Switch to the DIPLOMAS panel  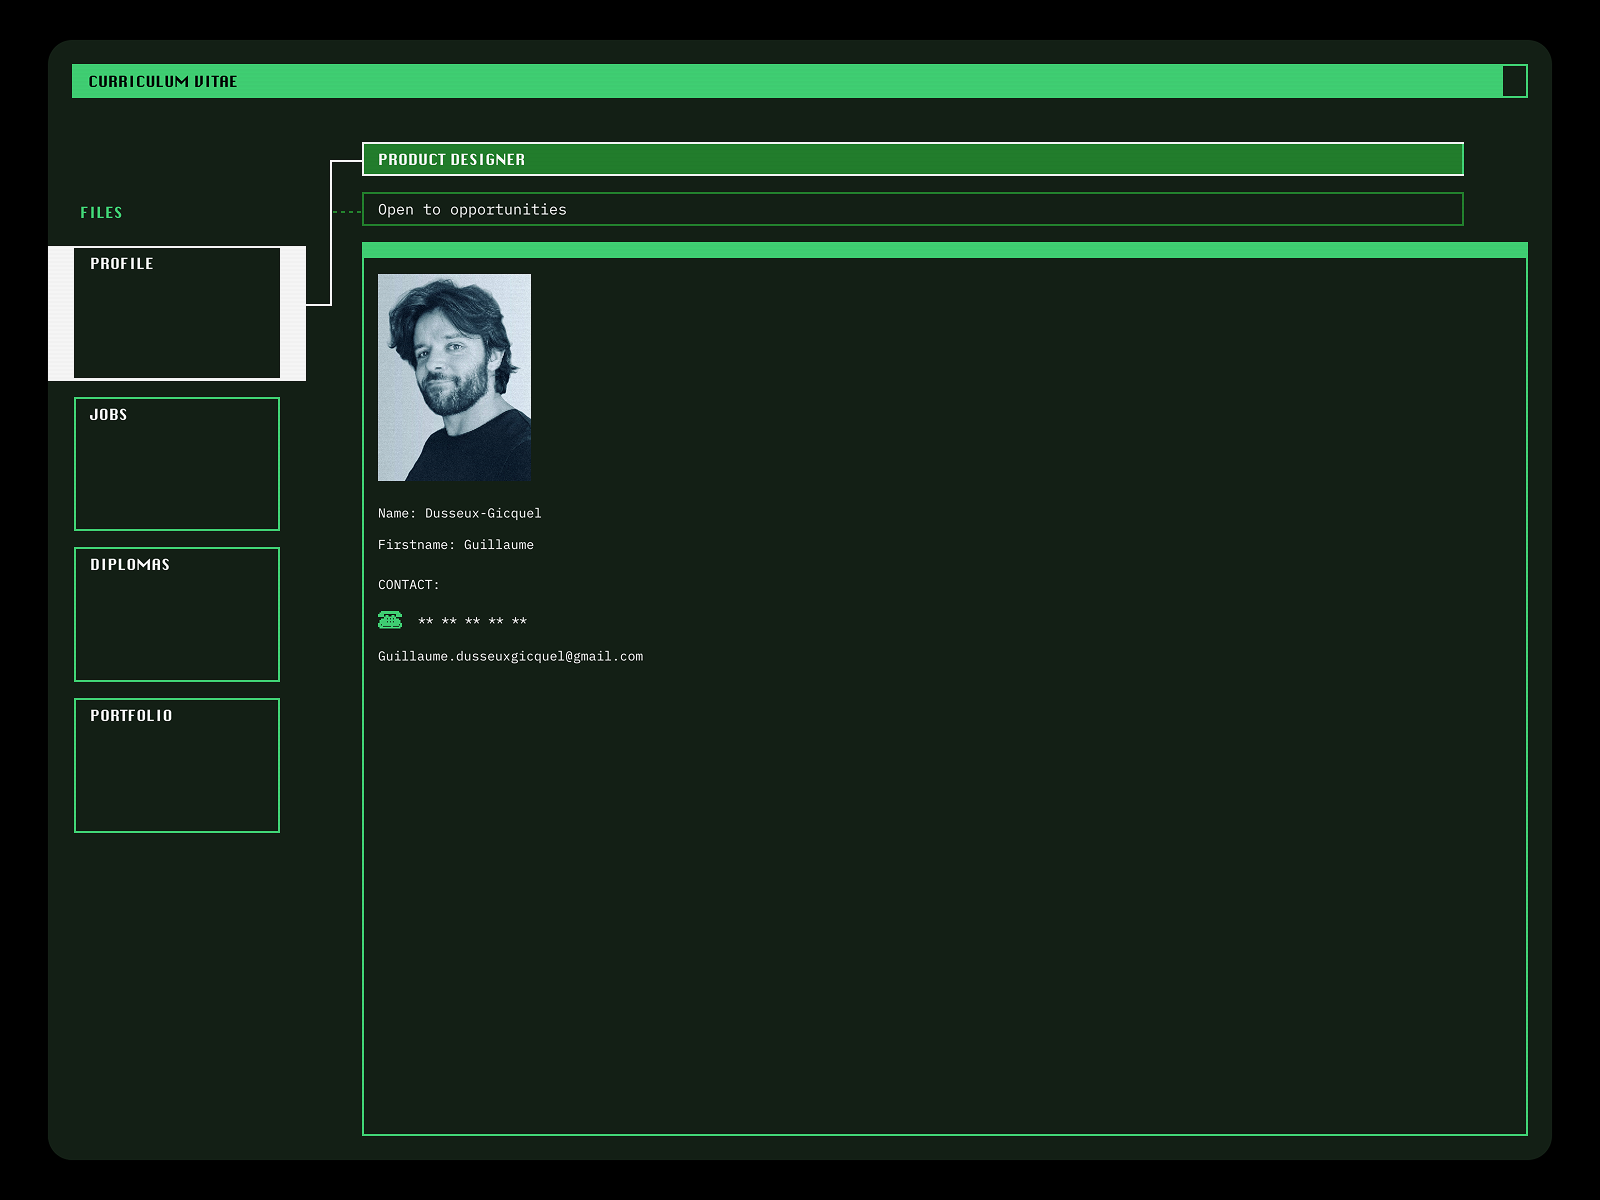coord(176,614)
